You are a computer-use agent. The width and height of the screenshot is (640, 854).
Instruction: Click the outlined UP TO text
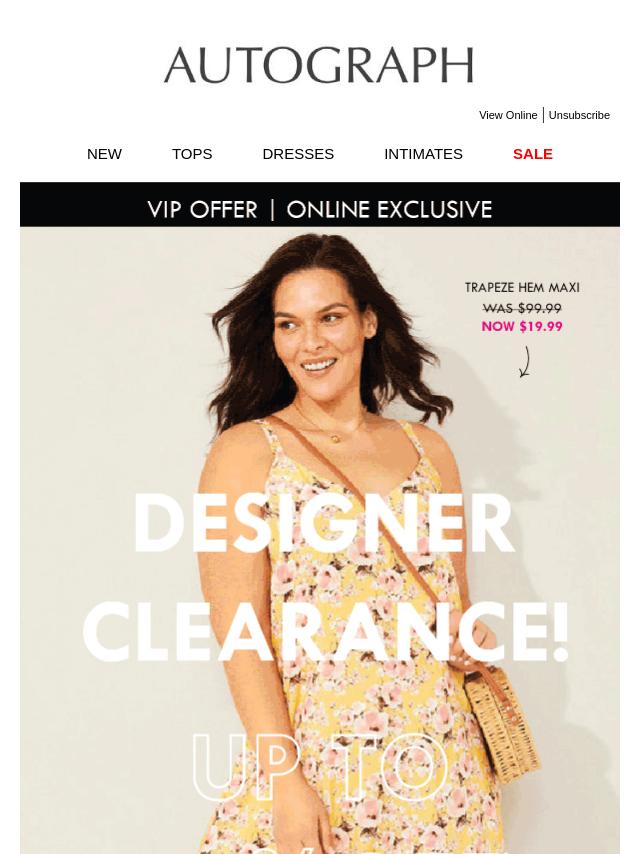click(x=320, y=767)
